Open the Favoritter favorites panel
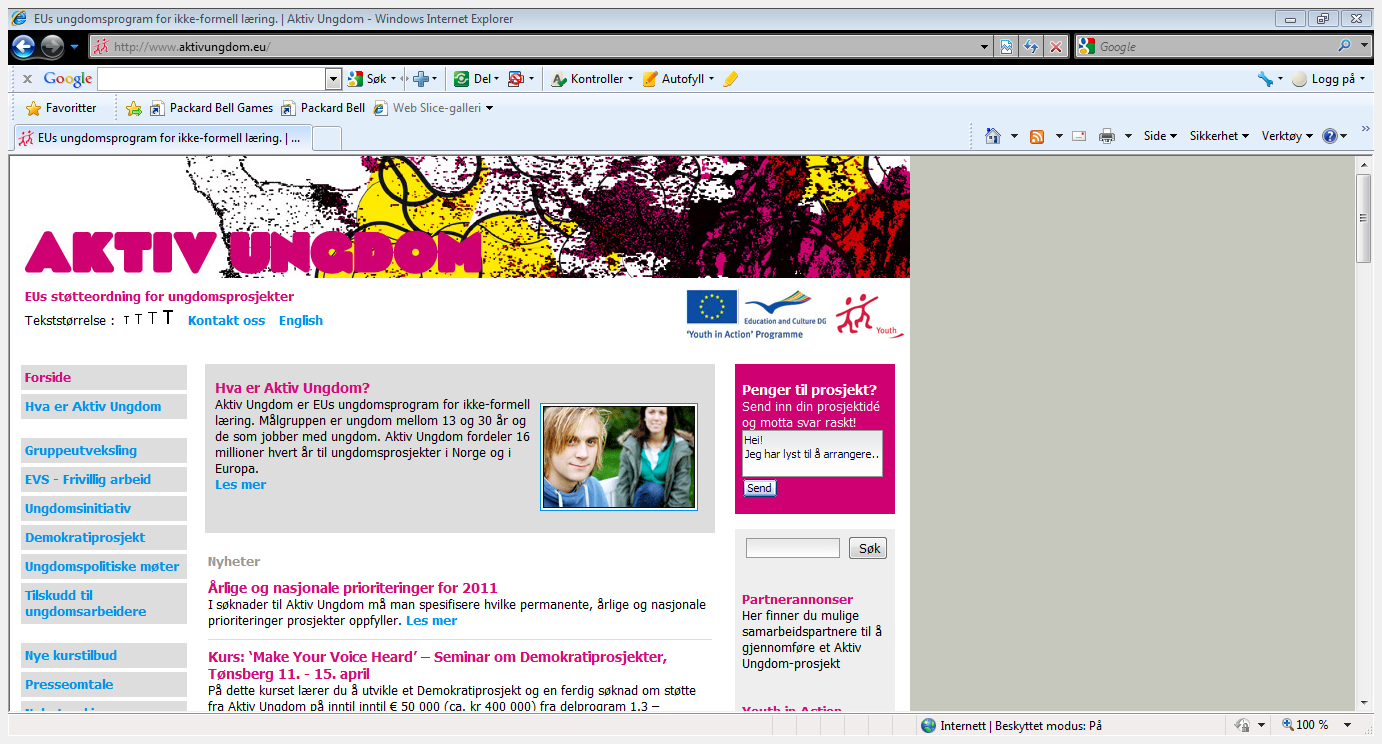The height and width of the screenshot is (744, 1382). click(x=60, y=108)
